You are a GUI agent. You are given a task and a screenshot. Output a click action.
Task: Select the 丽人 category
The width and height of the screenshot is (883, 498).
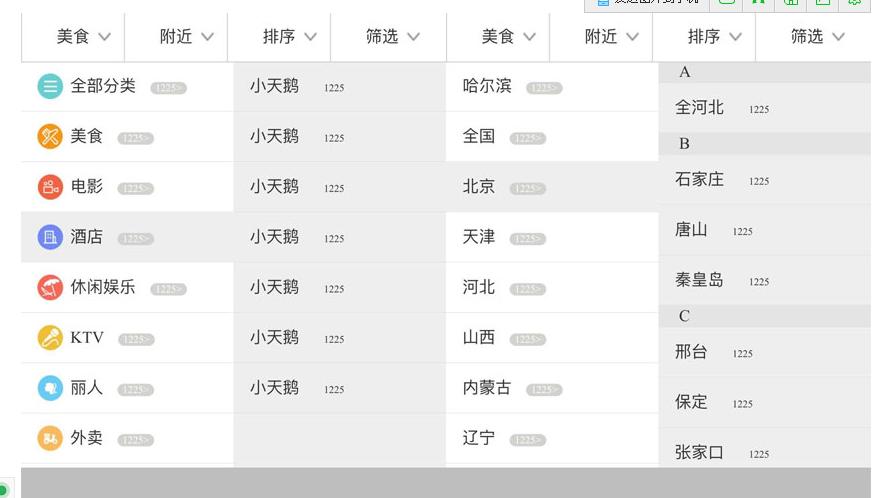click(127, 388)
